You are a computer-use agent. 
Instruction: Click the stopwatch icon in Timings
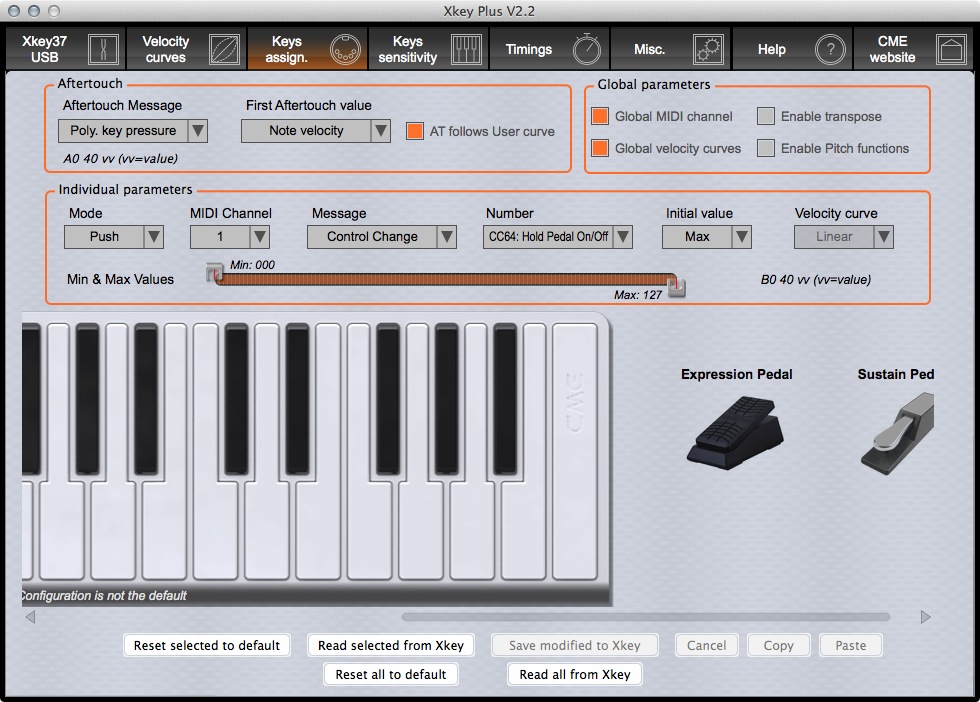(587, 49)
